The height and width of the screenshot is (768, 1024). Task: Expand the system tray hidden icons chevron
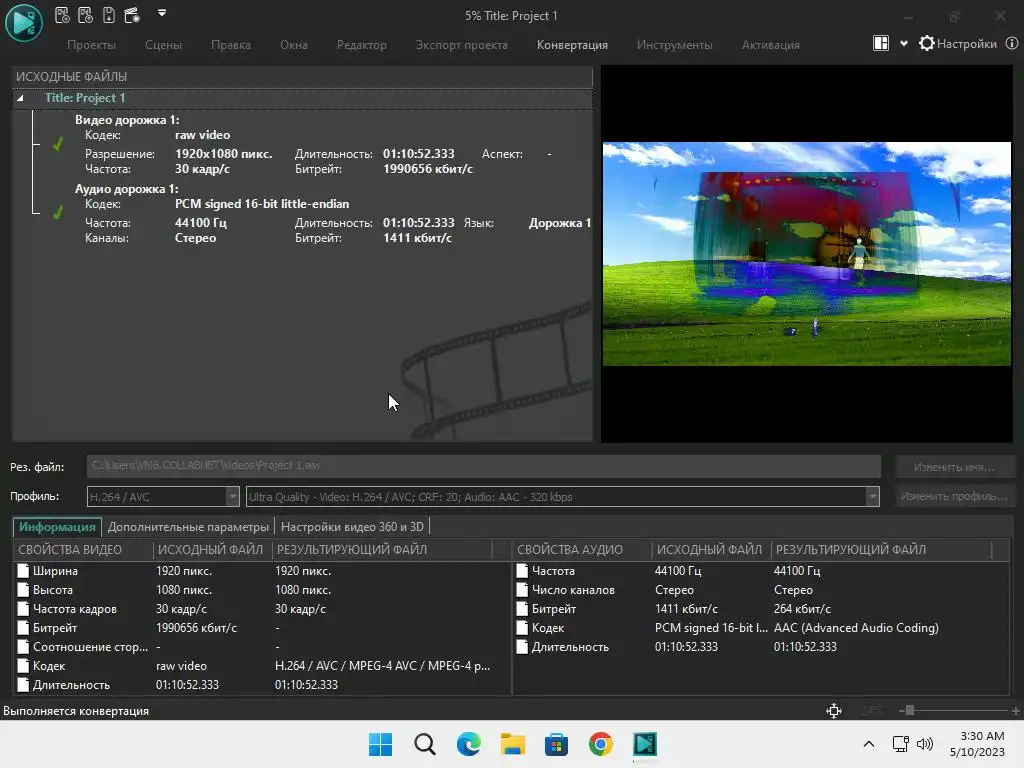(869, 744)
